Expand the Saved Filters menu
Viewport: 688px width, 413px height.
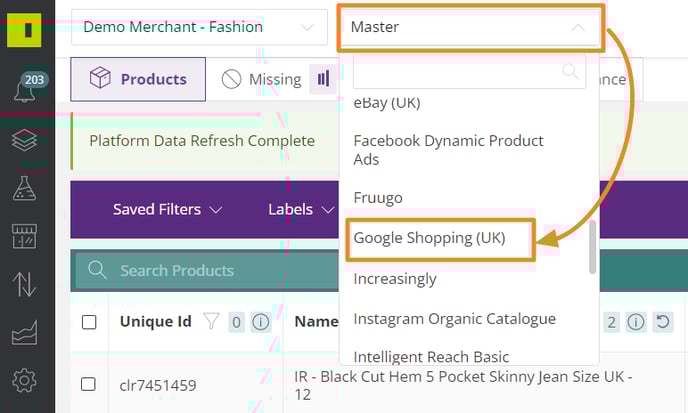(x=167, y=209)
